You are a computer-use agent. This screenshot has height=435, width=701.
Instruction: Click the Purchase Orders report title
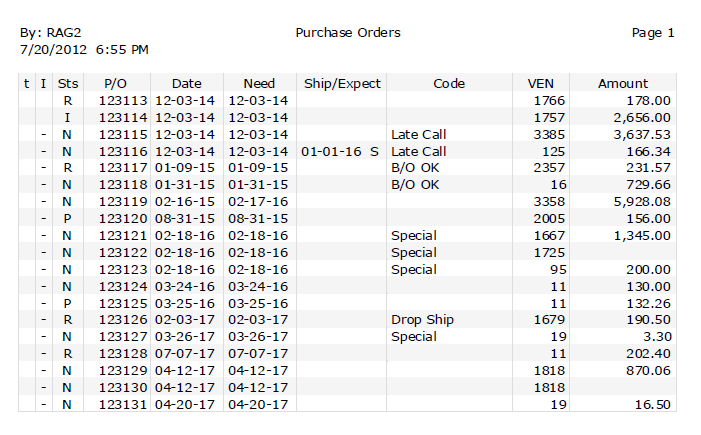pos(348,33)
